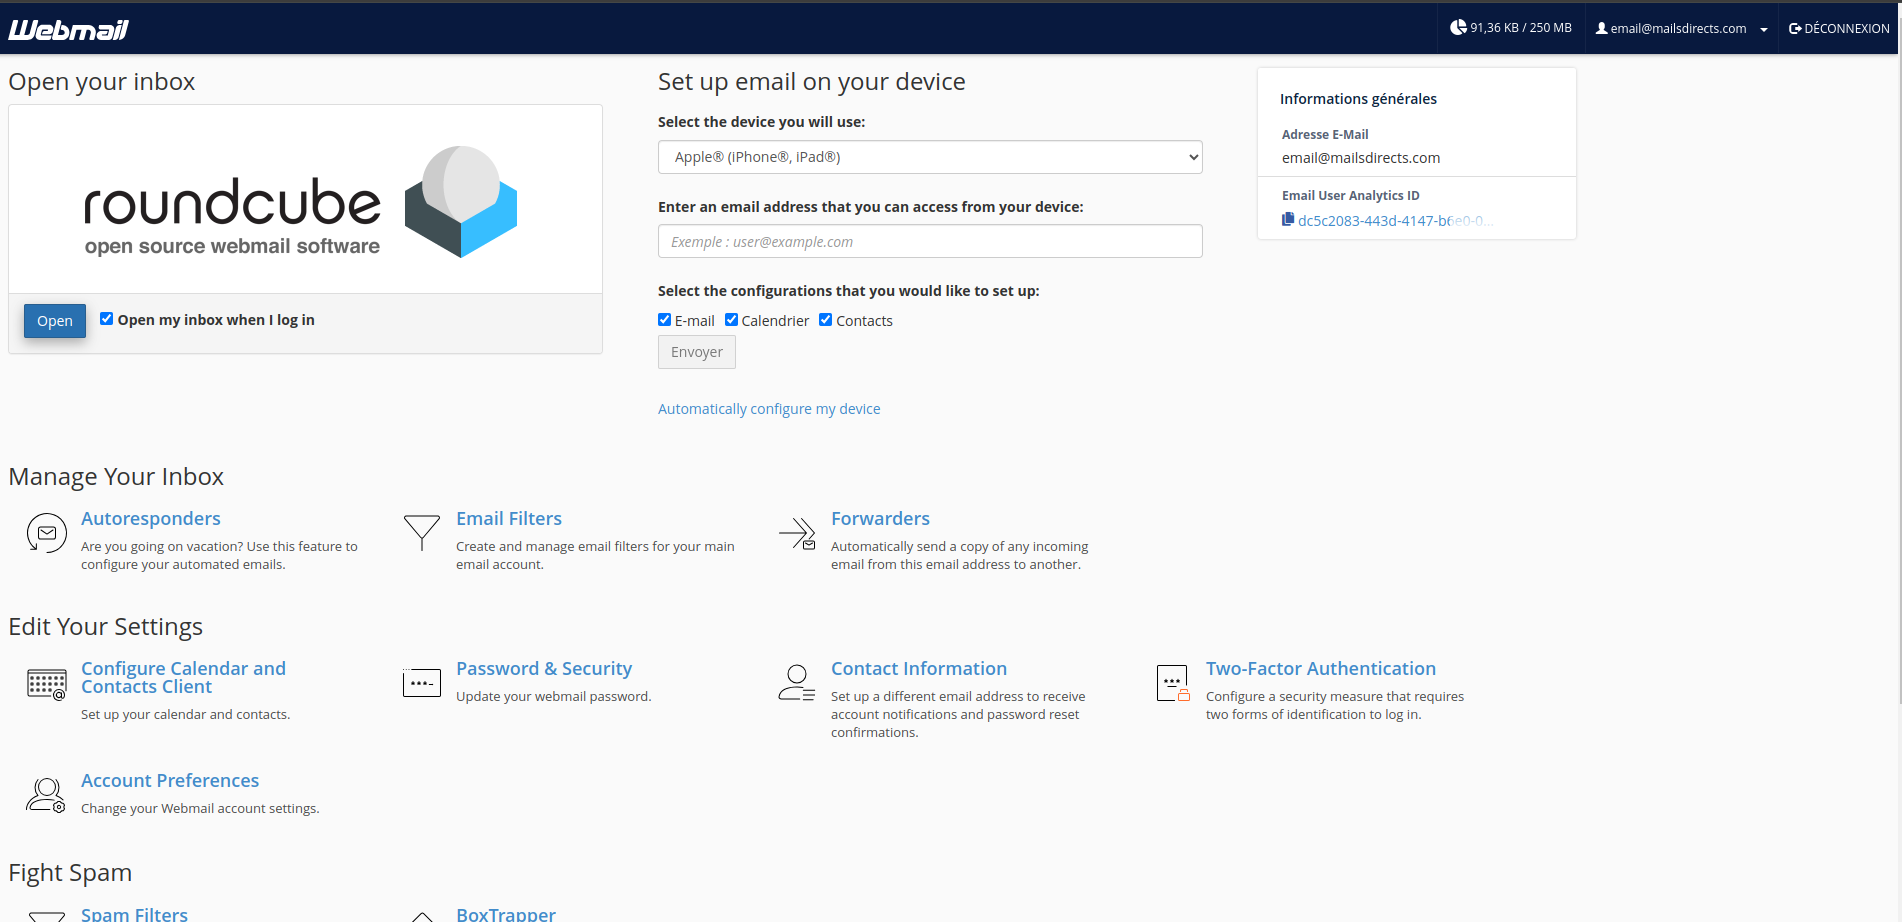Click the Webmail logo
Viewport: 1902px width, 922px height.
point(68,30)
